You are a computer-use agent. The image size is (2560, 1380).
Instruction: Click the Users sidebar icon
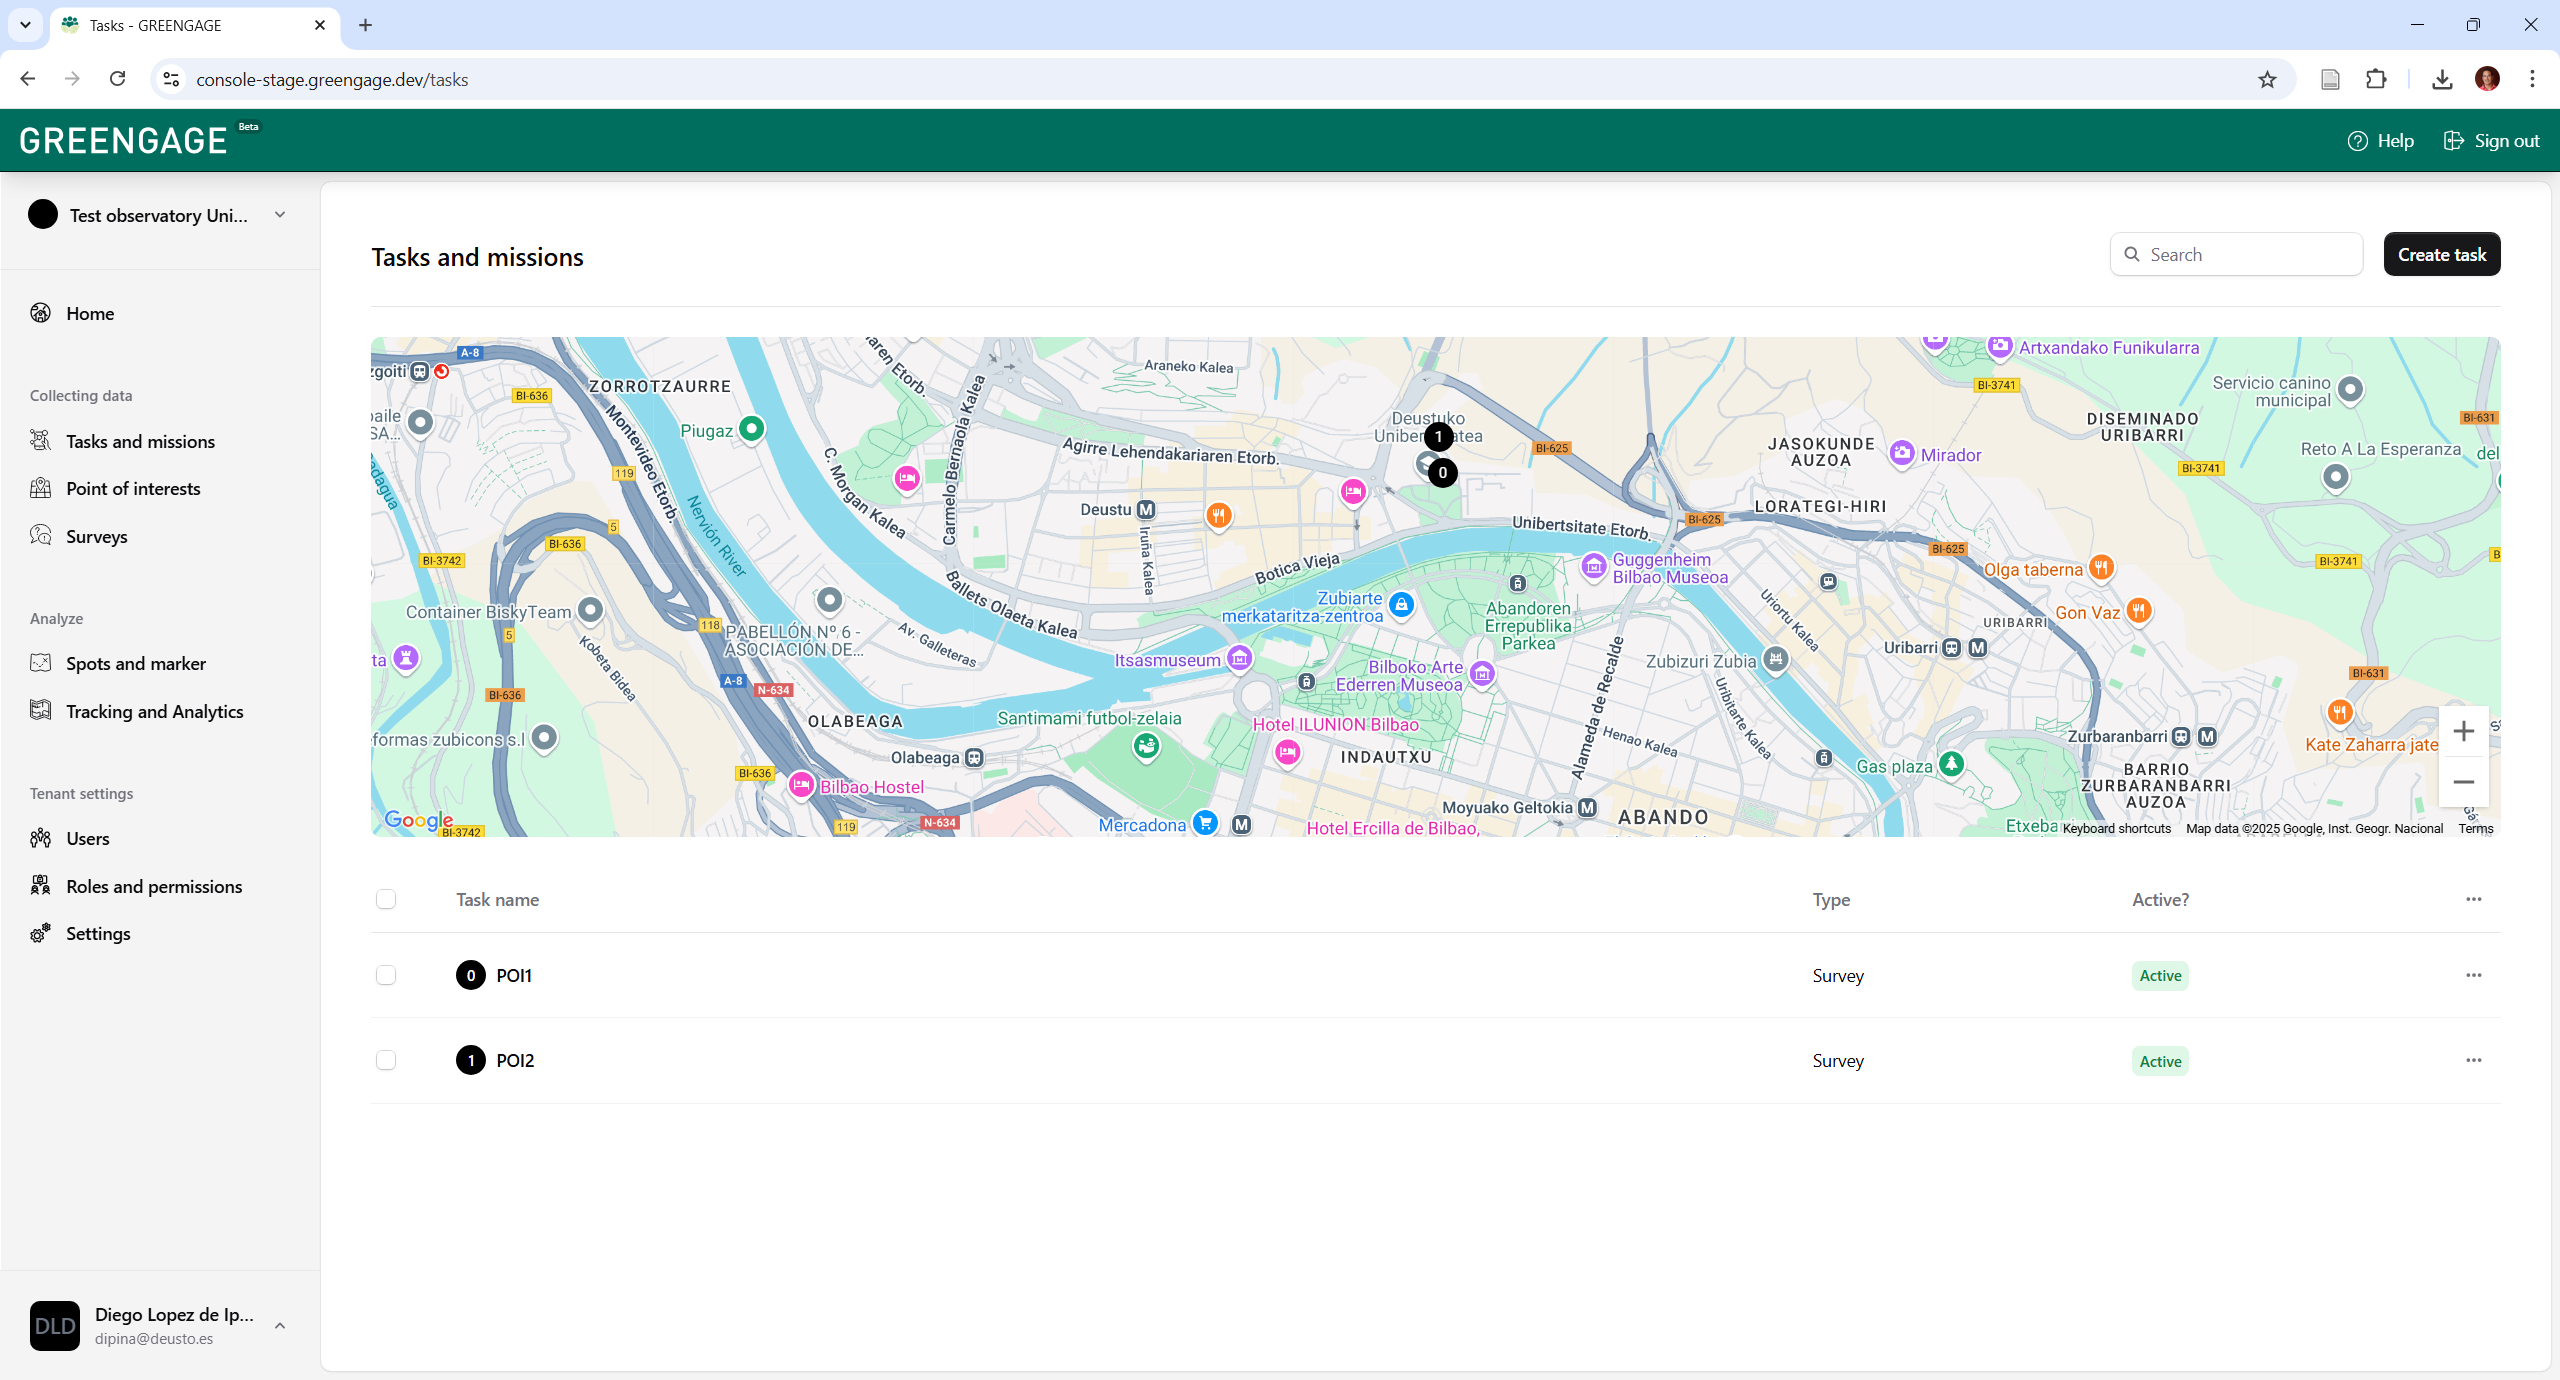(41, 838)
